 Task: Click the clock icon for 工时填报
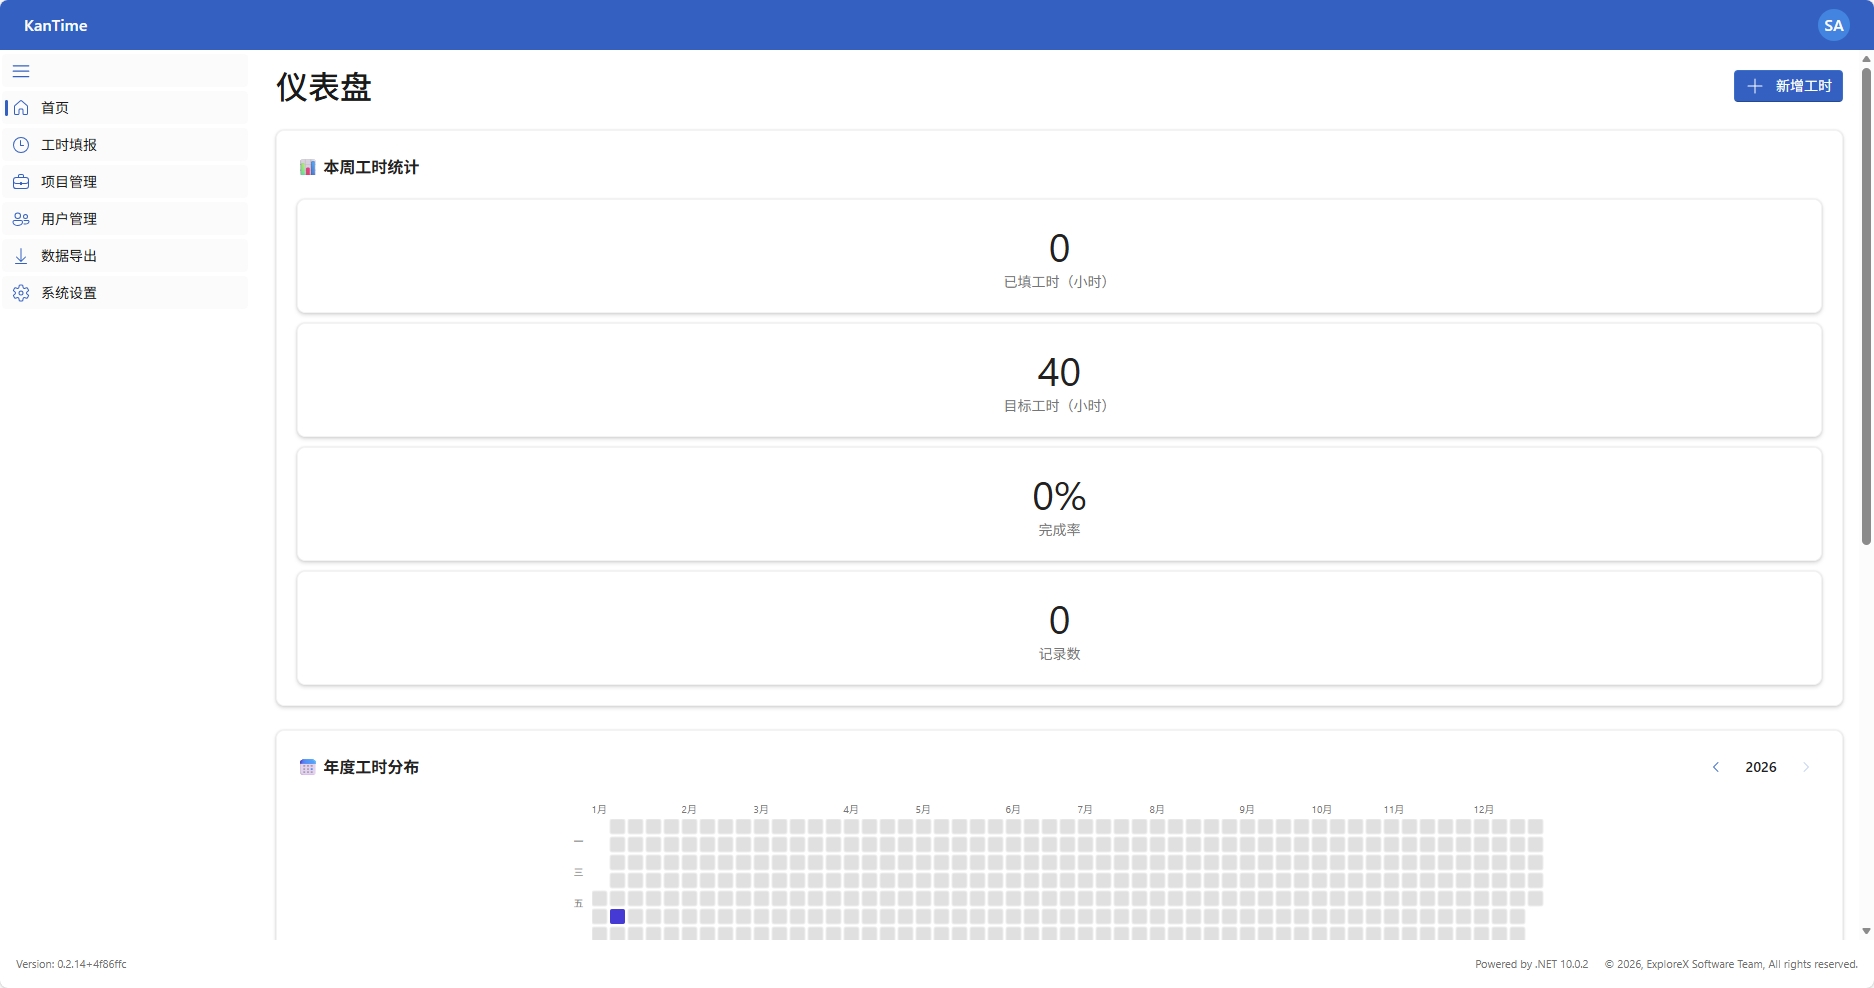pyautogui.click(x=21, y=145)
